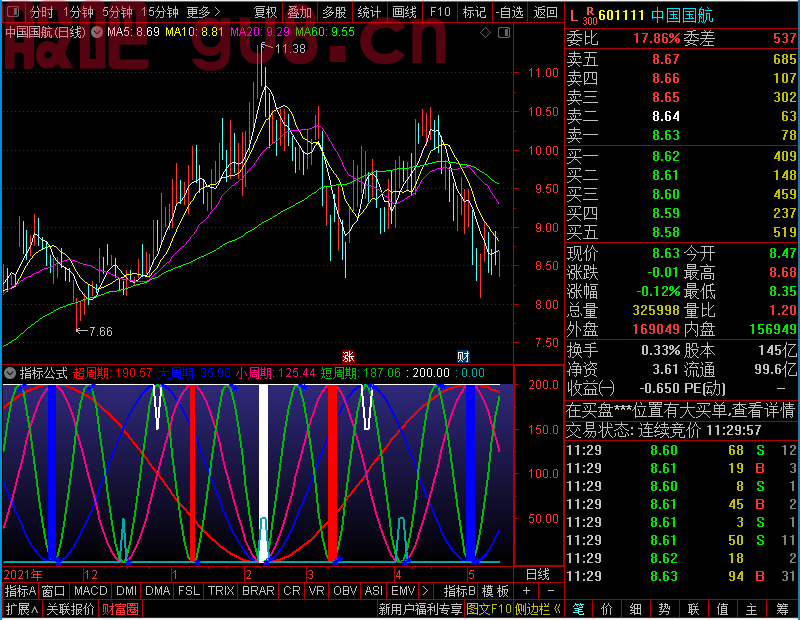
Task: Click the blue 财 marker below the K-line chart
Action: 463,356
